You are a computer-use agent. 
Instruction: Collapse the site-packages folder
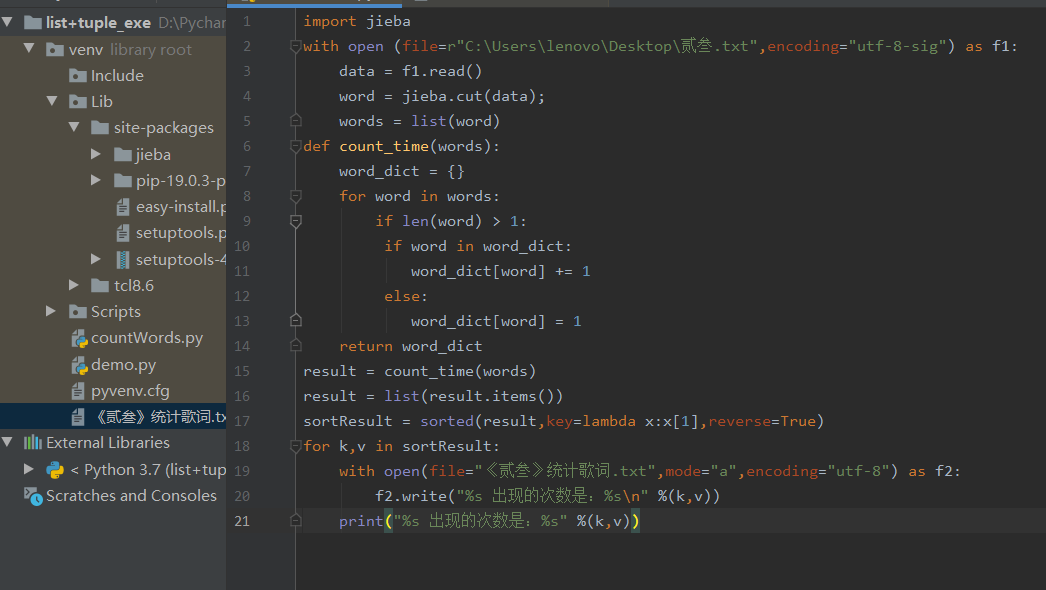[x=73, y=127]
